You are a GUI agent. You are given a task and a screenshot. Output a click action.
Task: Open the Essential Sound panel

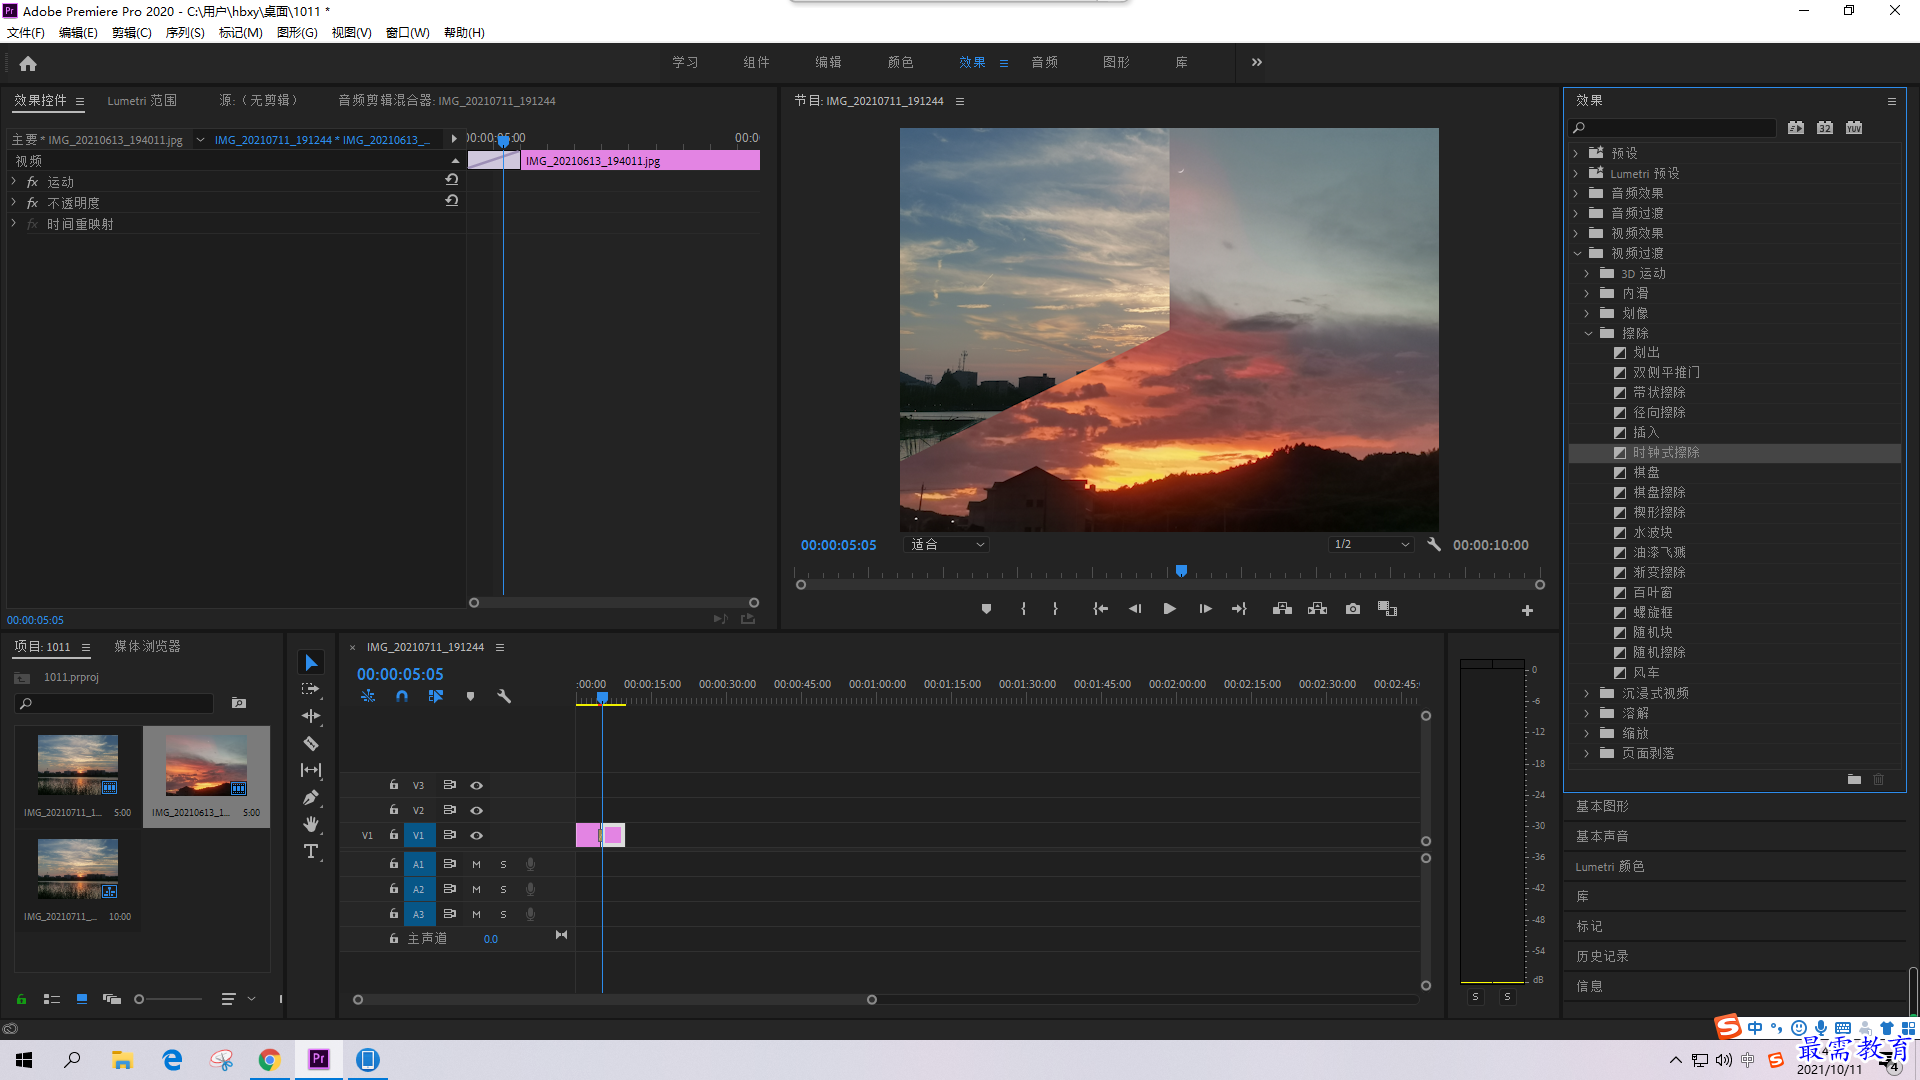[x=1602, y=836]
